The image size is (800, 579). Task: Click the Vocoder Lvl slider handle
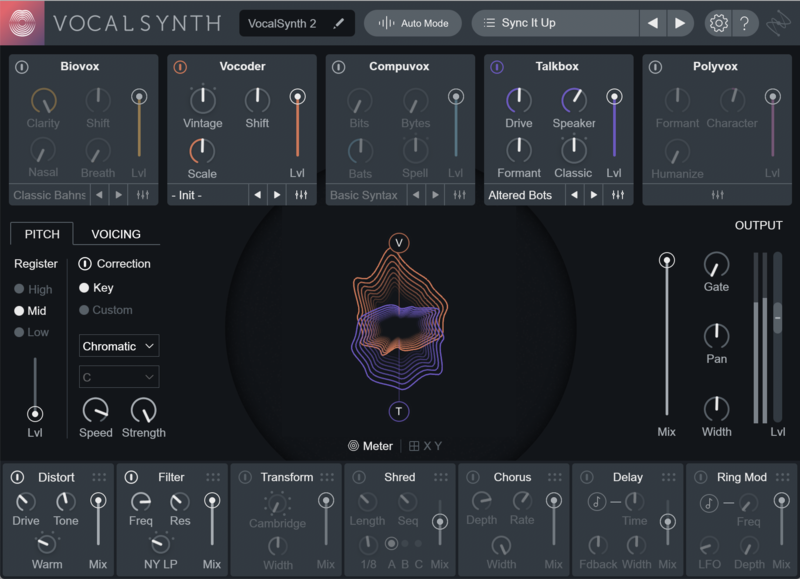tap(297, 96)
